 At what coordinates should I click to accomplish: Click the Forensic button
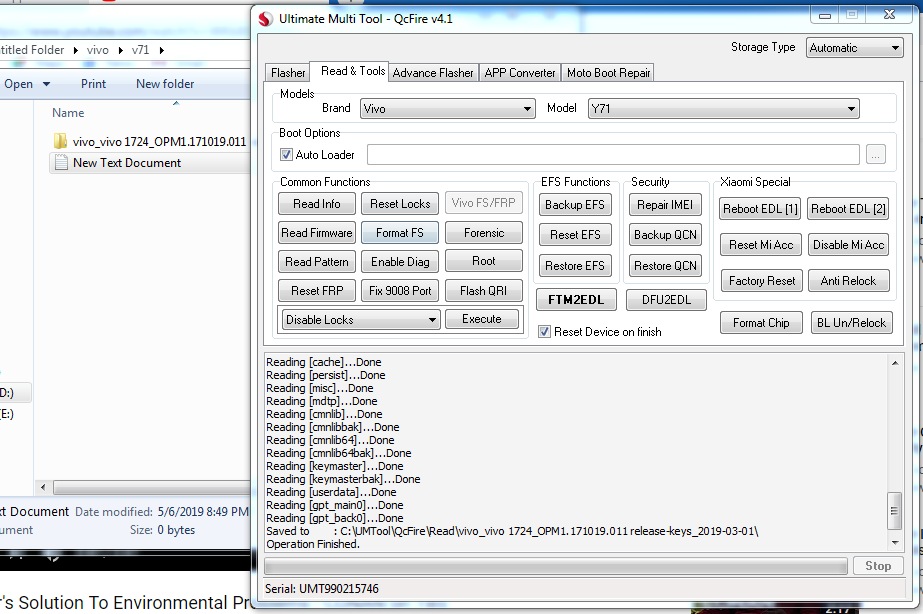(484, 233)
